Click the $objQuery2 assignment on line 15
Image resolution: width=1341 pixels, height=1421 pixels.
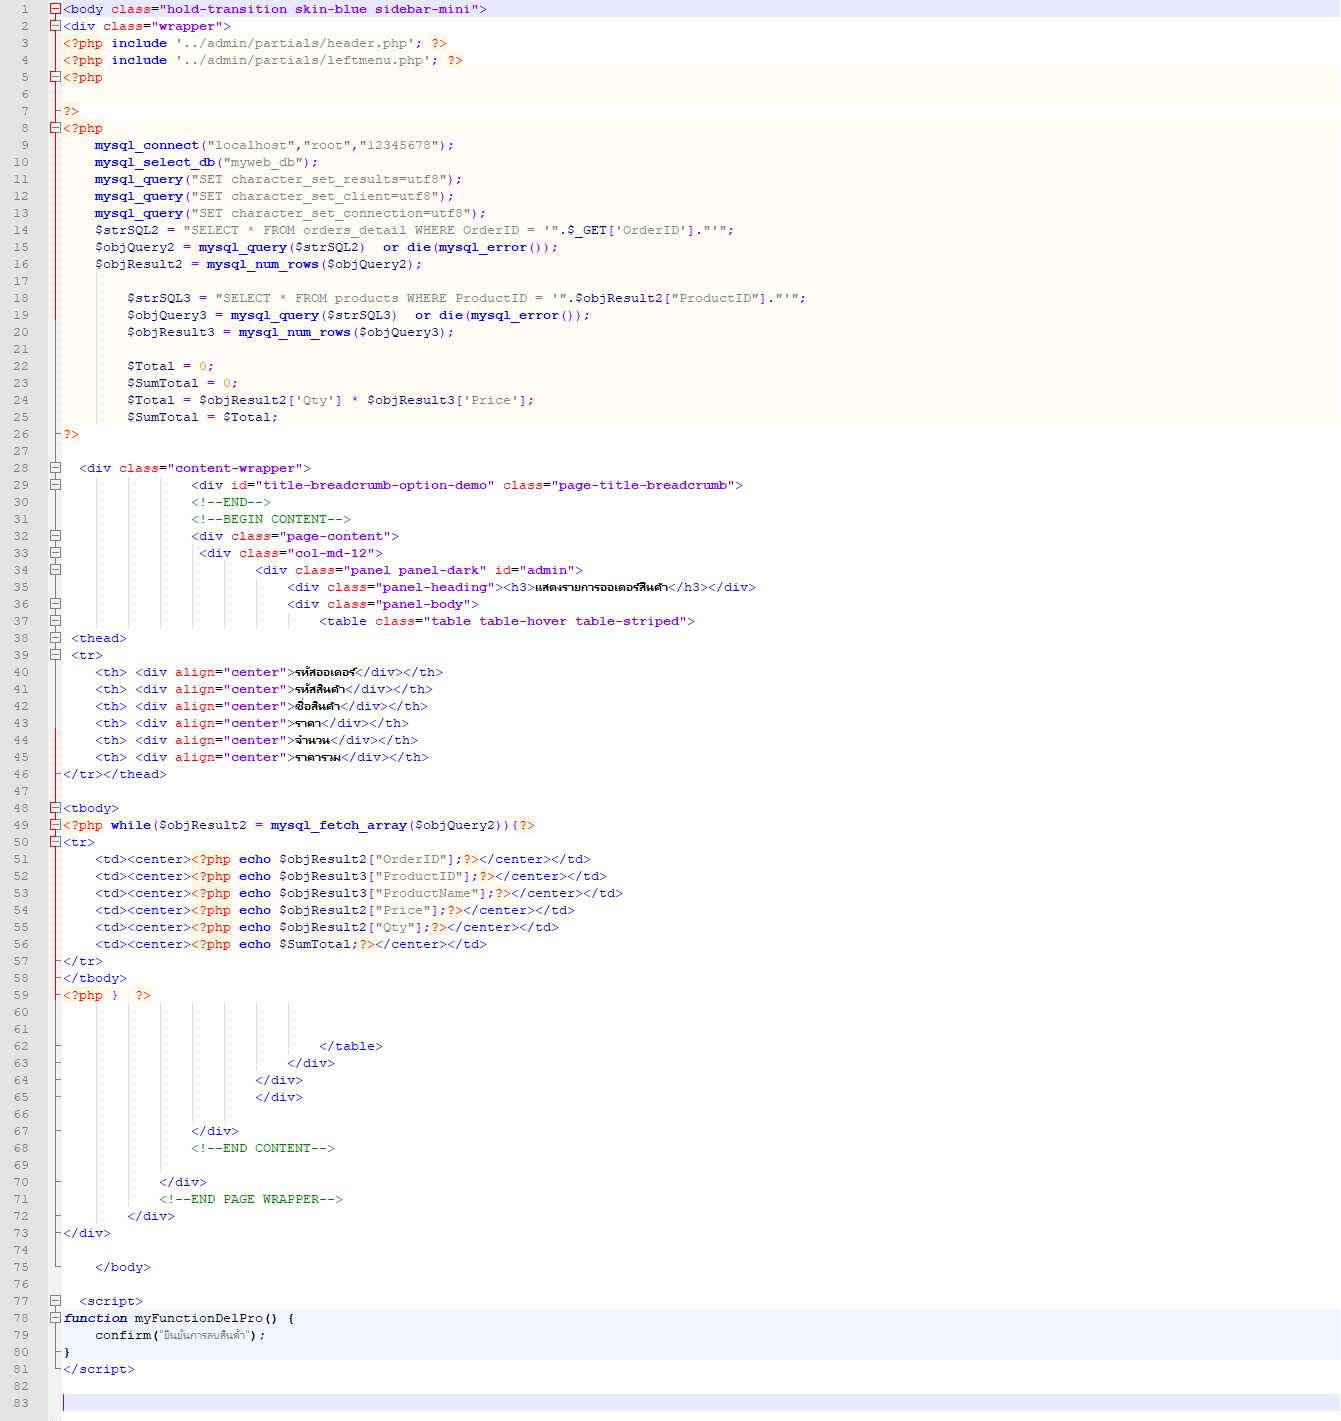click(x=327, y=247)
